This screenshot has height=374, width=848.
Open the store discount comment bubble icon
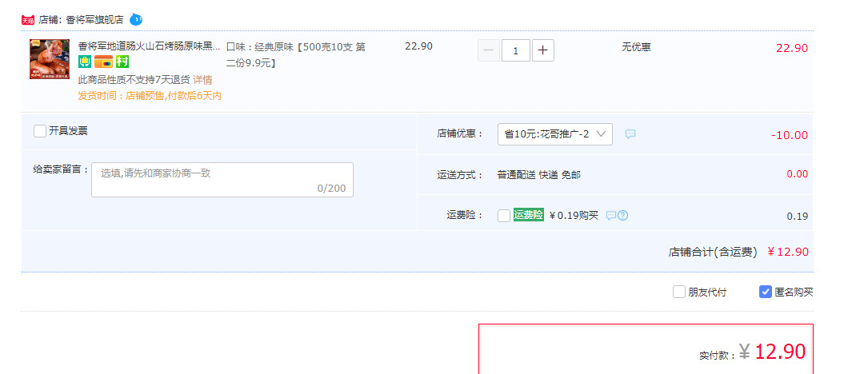click(630, 134)
